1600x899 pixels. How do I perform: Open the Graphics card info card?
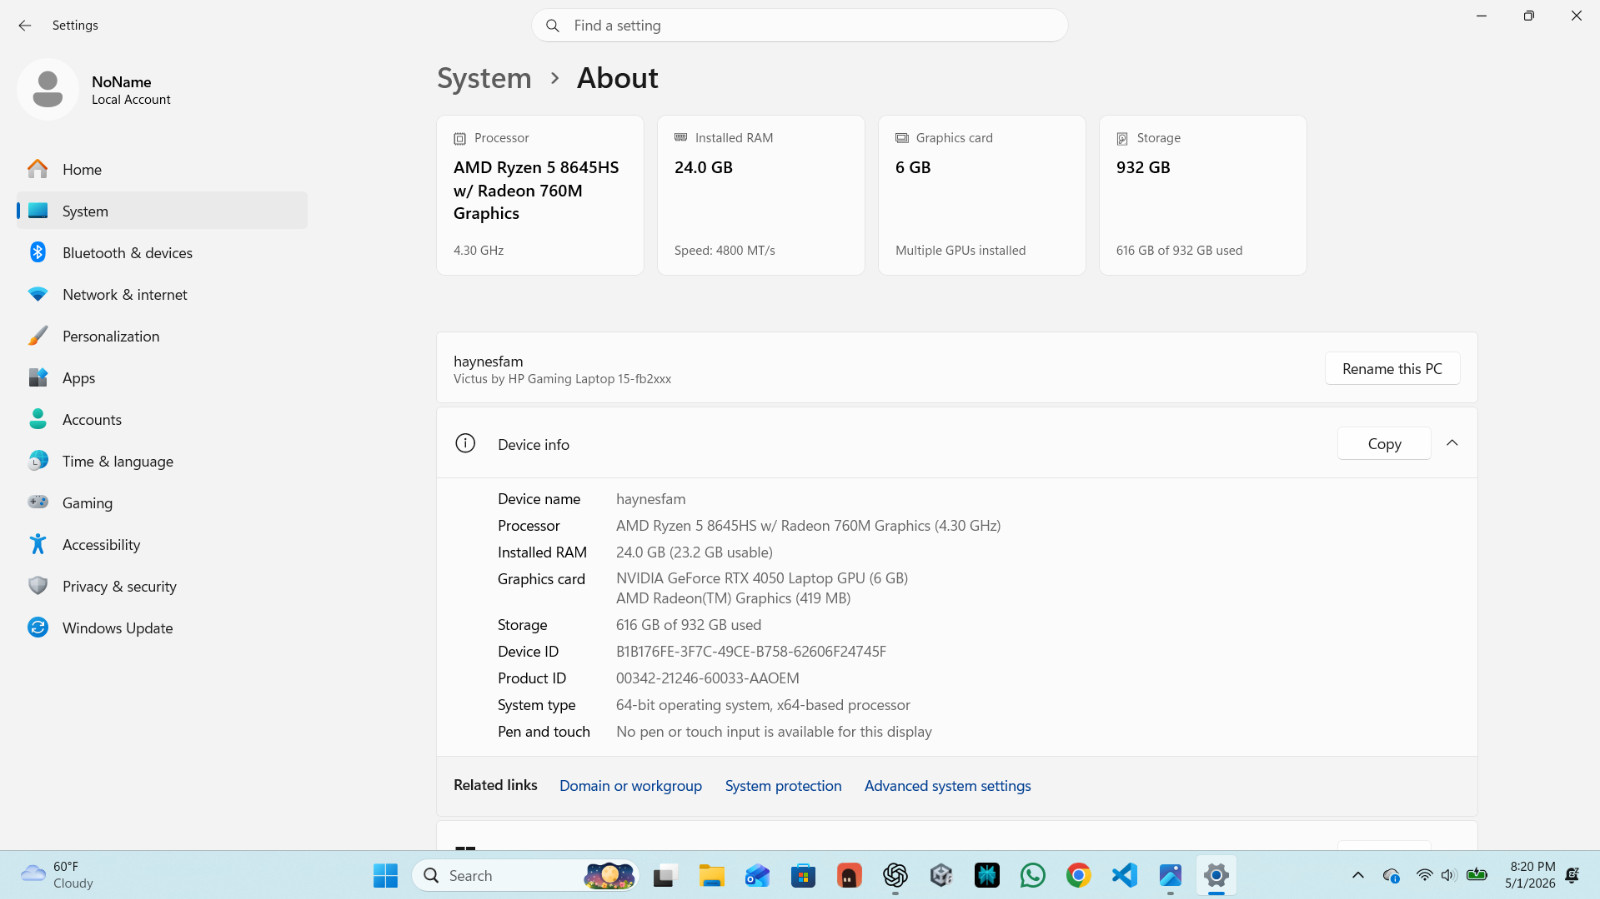coord(982,195)
